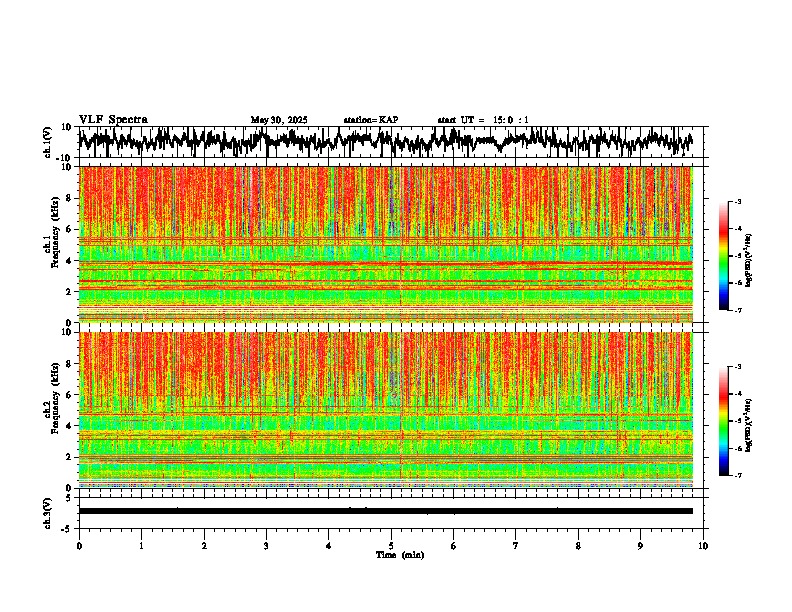This screenshot has width=792, height=612.
Task: Click the "-3" label on ch.1 color bar
Action: pos(738,202)
